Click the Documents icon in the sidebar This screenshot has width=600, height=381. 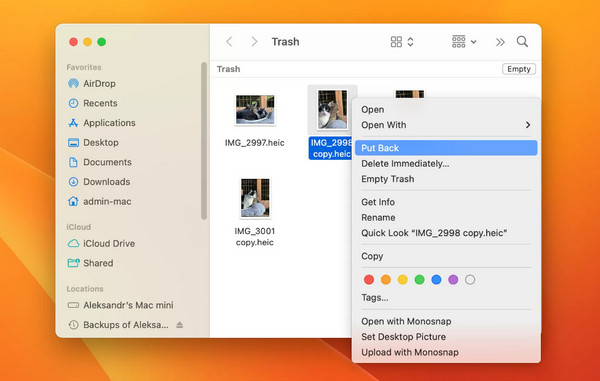tap(73, 162)
